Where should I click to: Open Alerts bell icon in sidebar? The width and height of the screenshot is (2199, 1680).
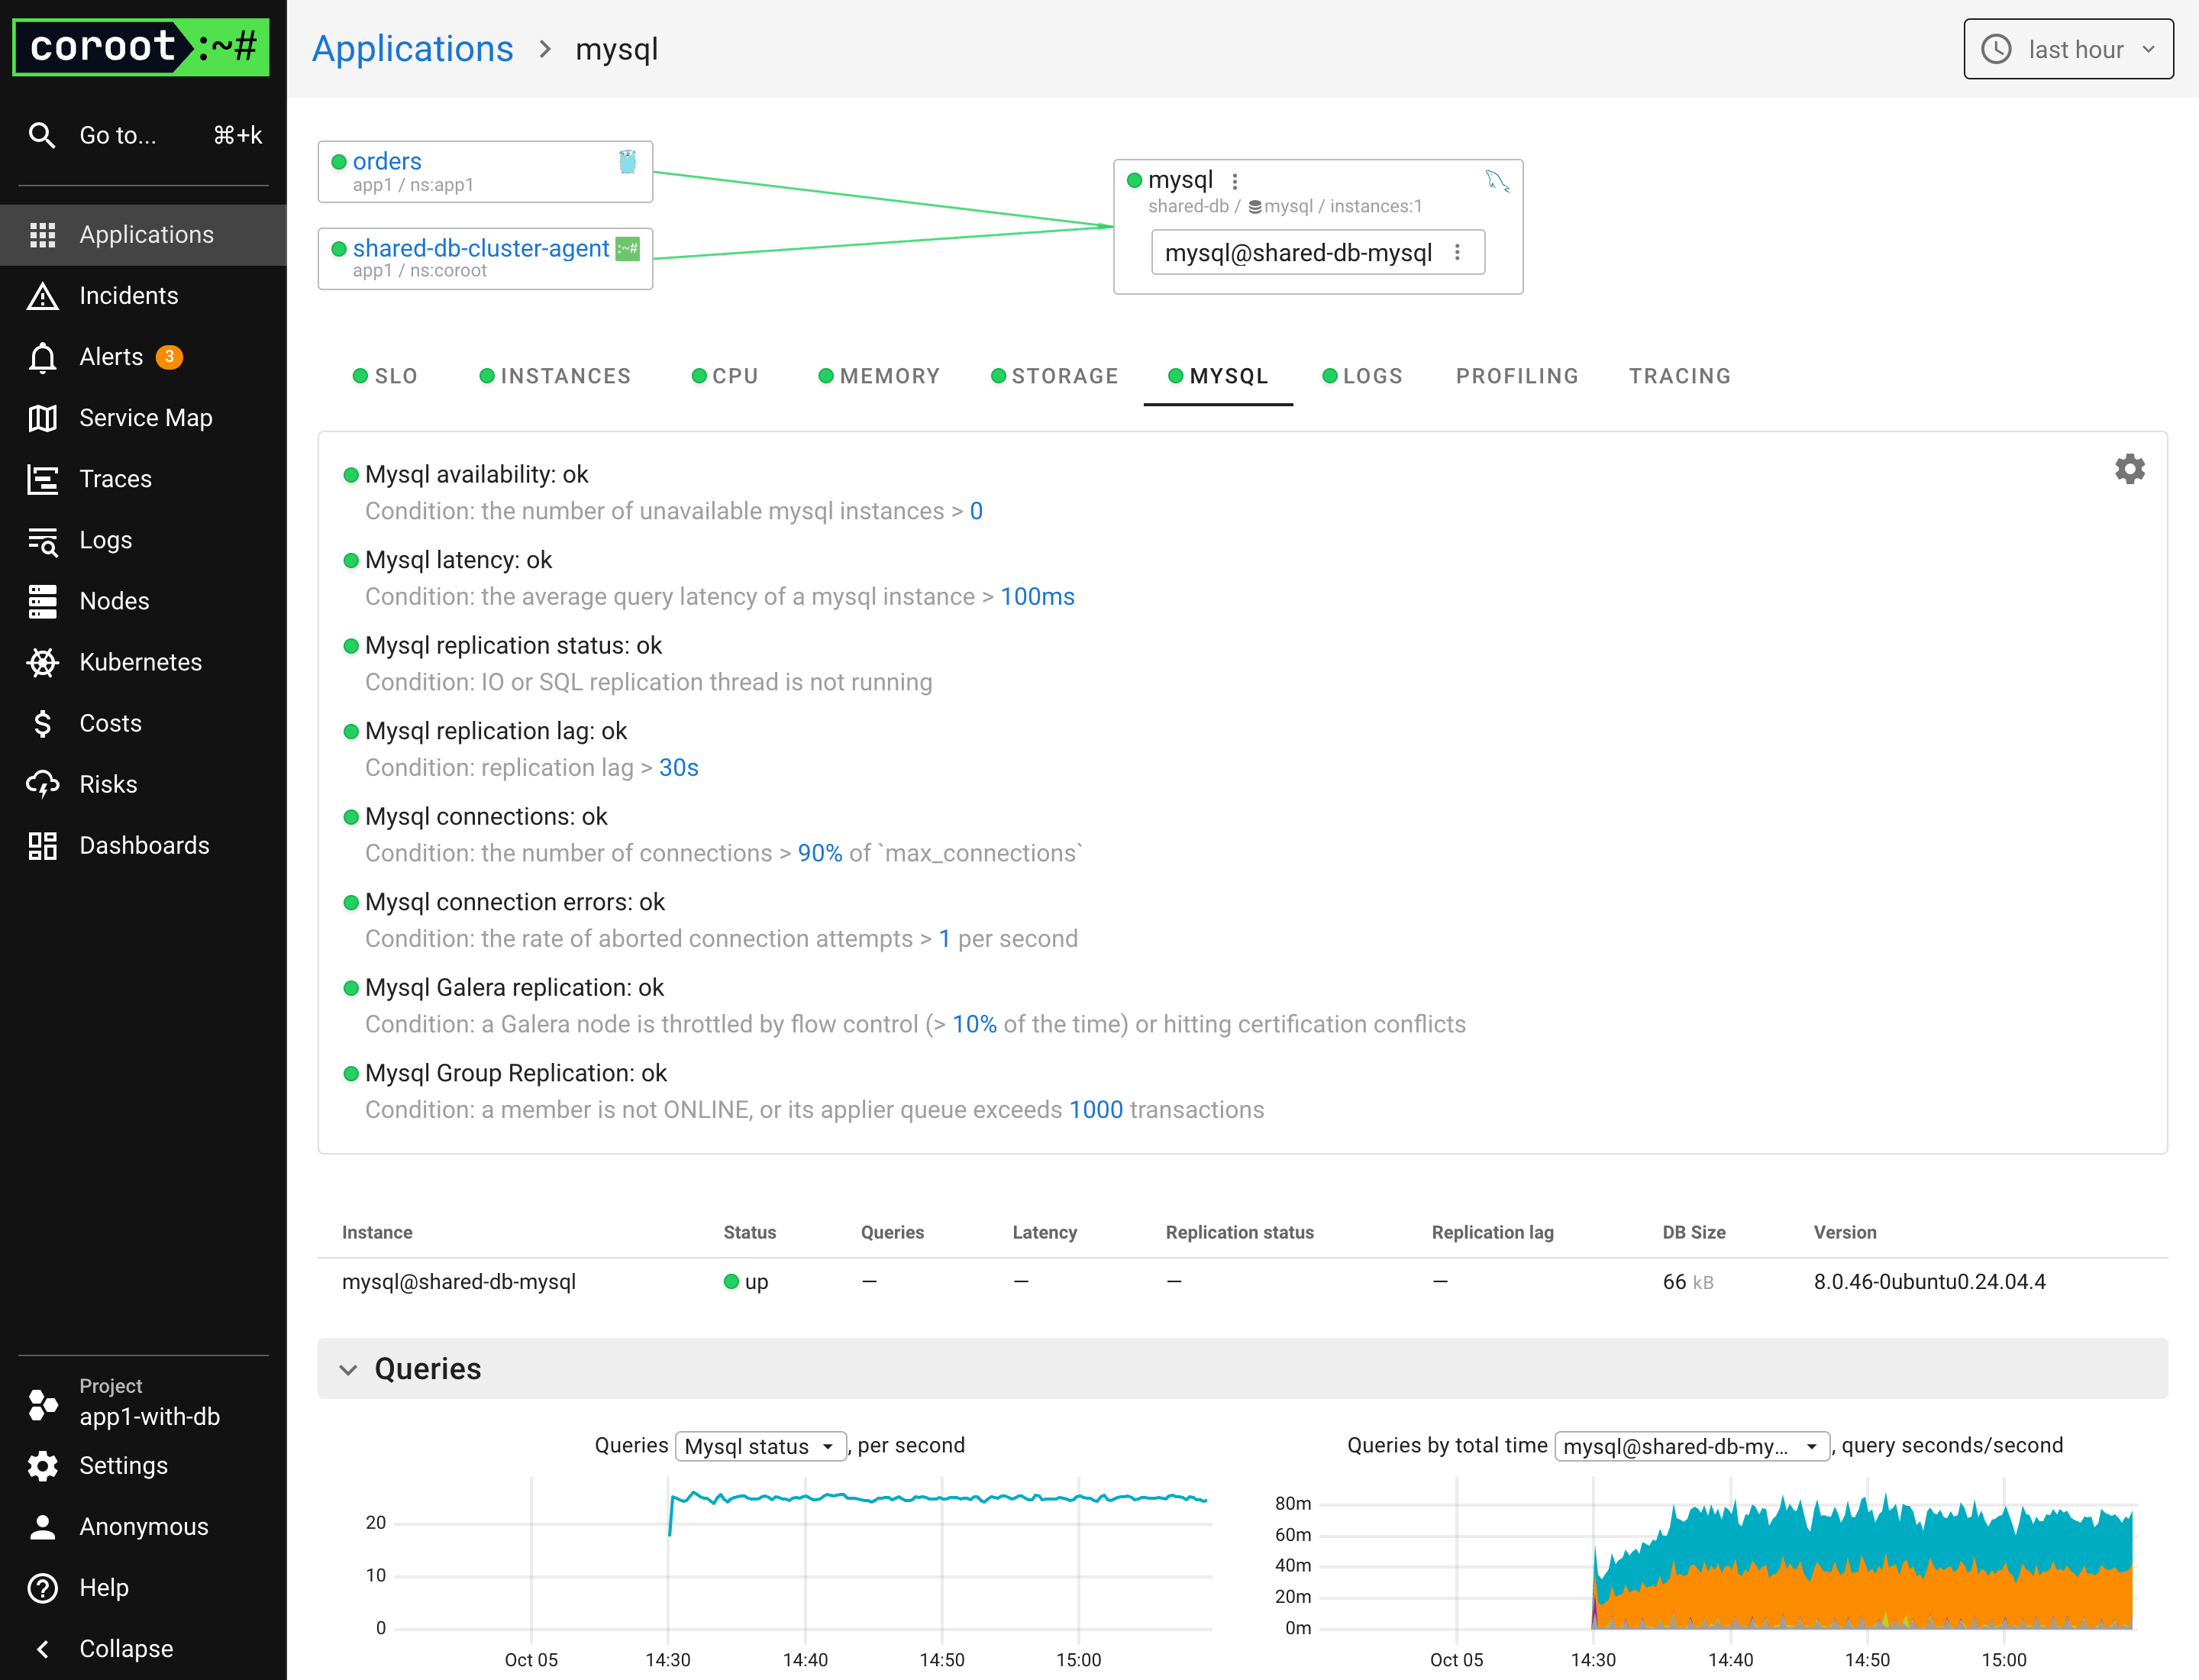[42, 357]
